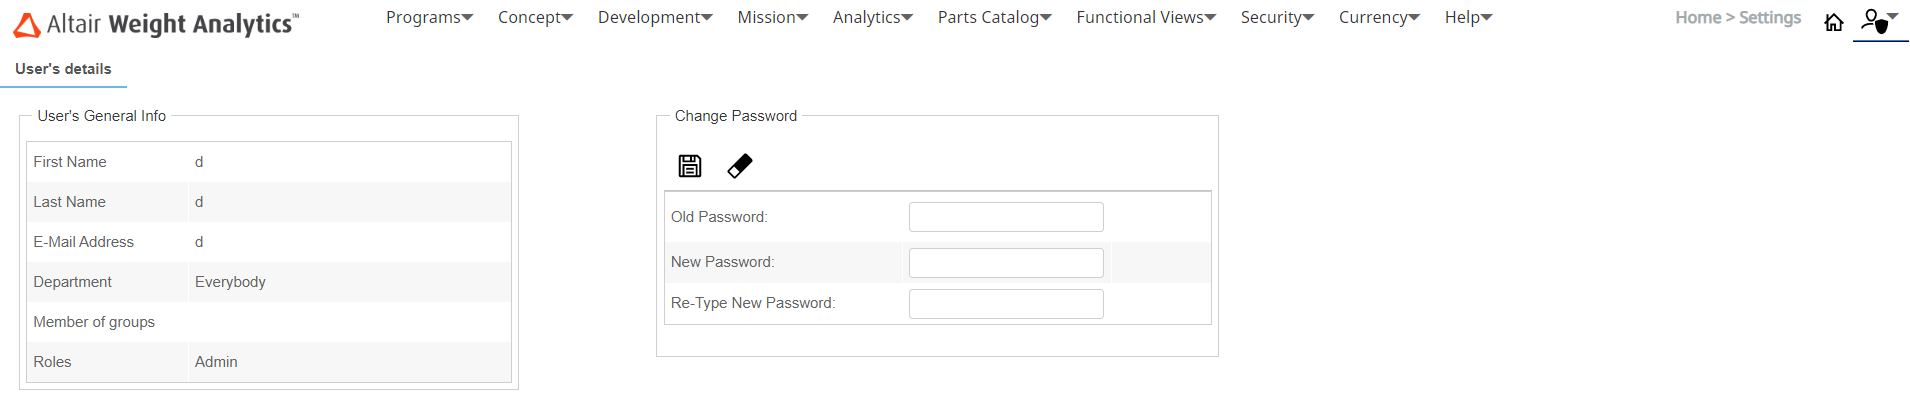Click the Home > Settings breadcrumb link
Viewport: 1910px width, 415px height.
click(x=1737, y=18)
